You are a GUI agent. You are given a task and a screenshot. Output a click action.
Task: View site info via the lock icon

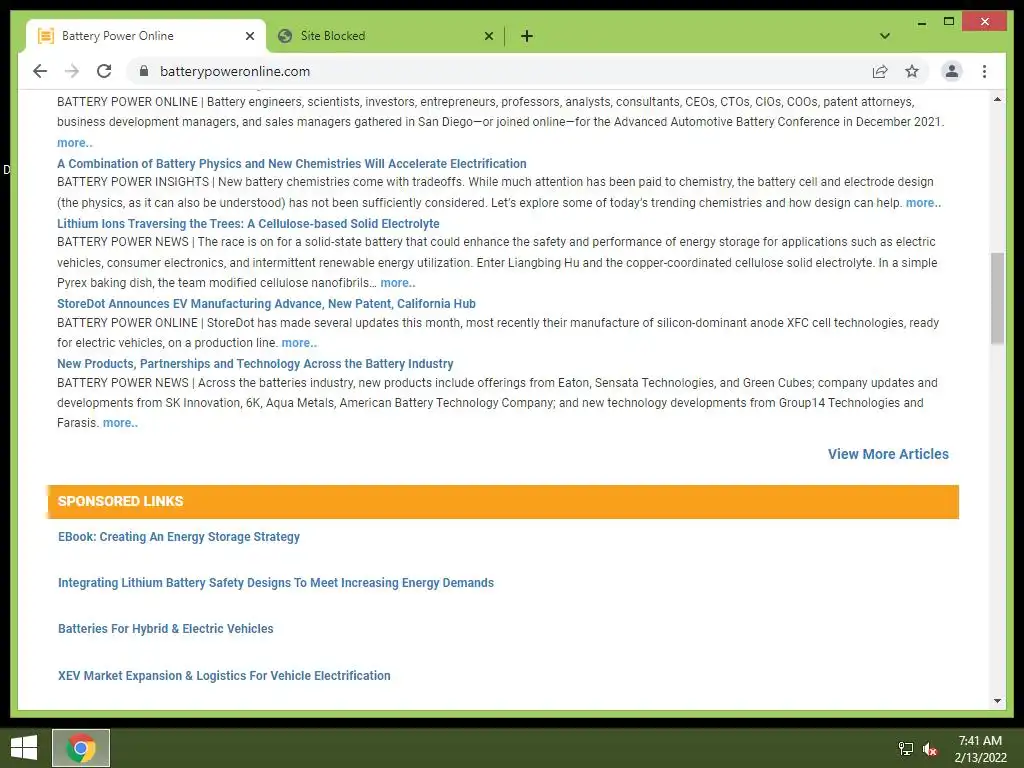coord(144,71)
